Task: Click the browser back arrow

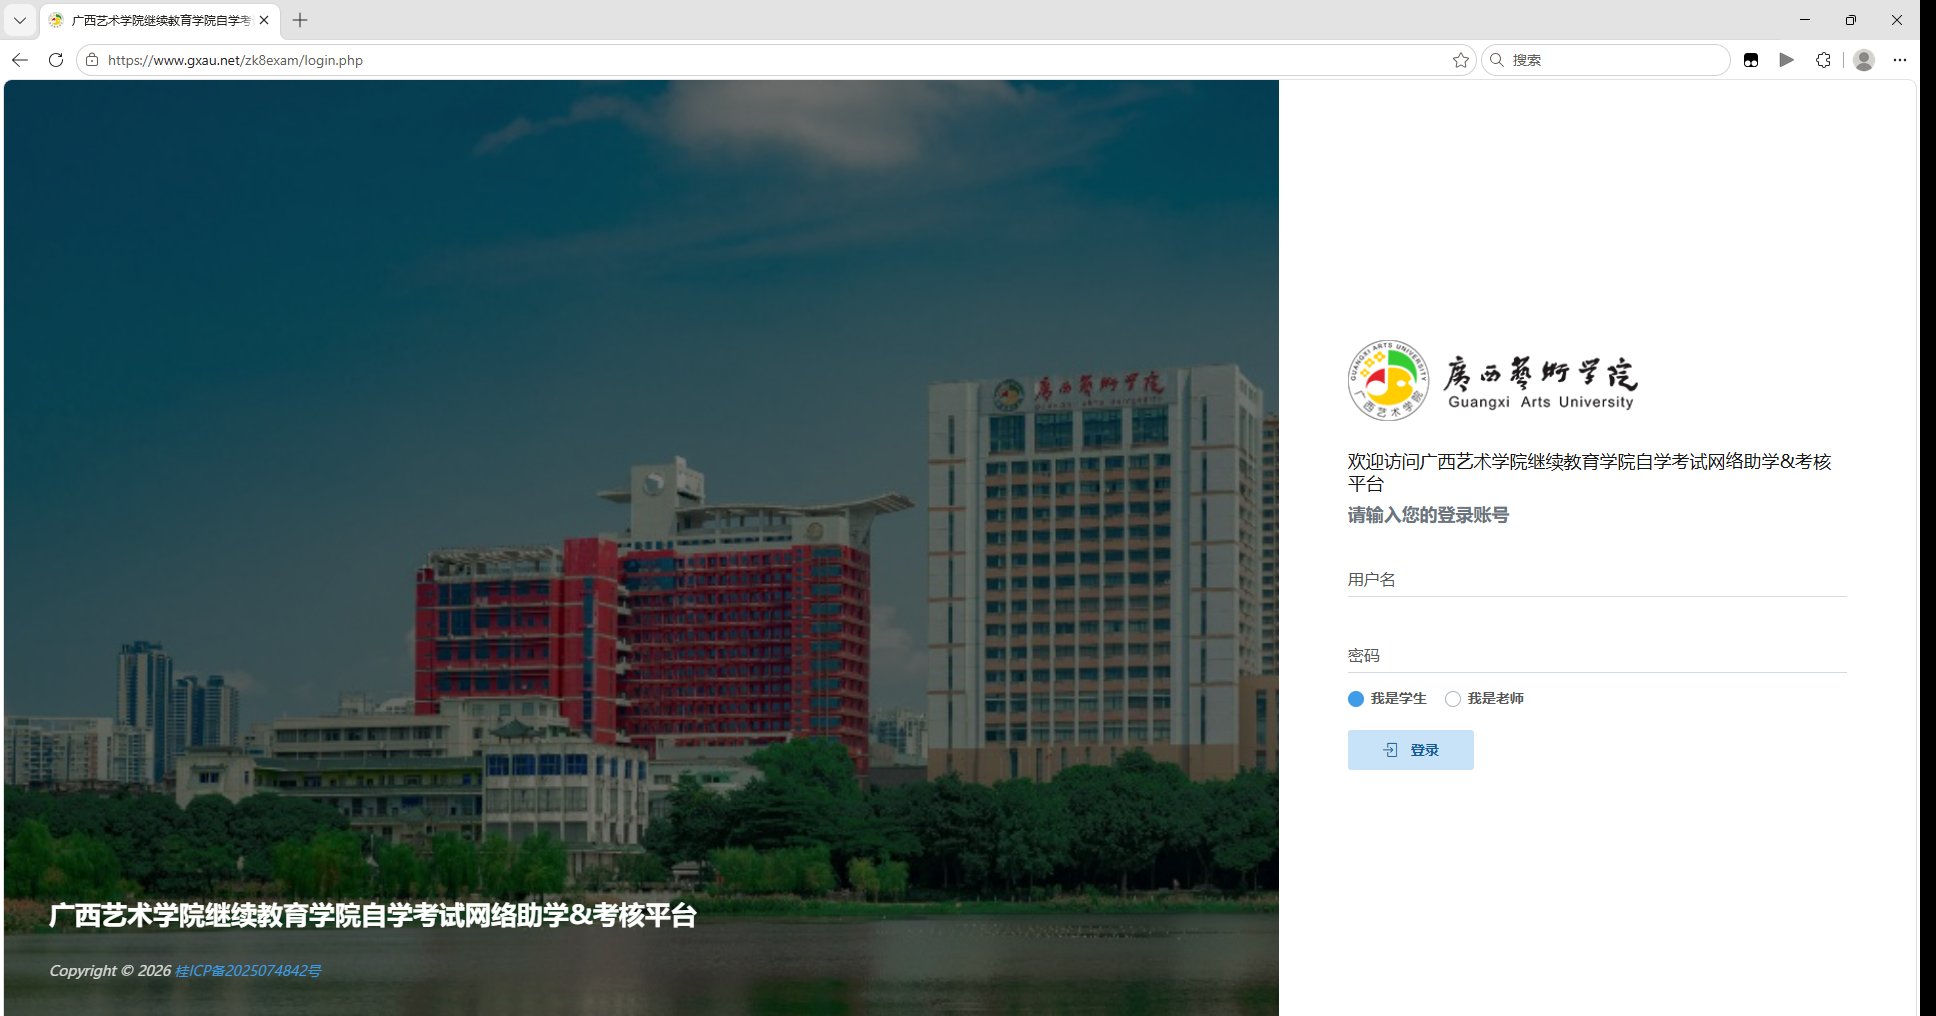Action: (x=20, y=60)
